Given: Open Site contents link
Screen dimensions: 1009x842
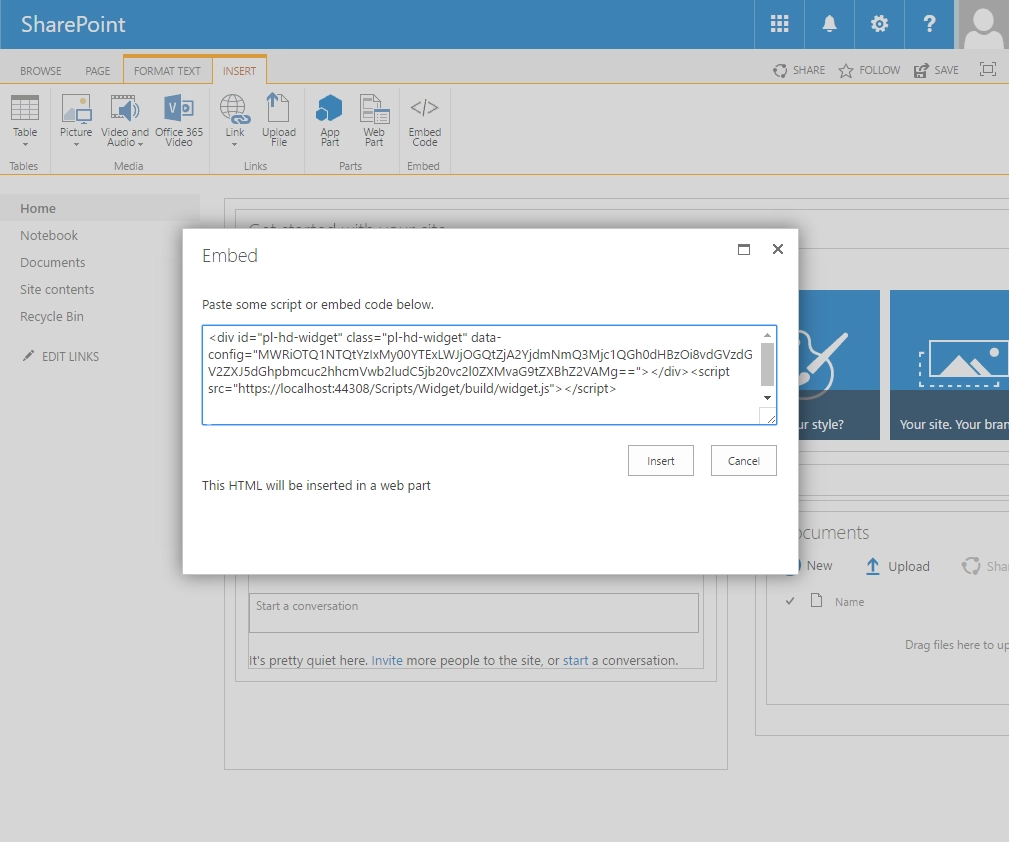Looking at the screenshot, I should (x=57, y=290).
